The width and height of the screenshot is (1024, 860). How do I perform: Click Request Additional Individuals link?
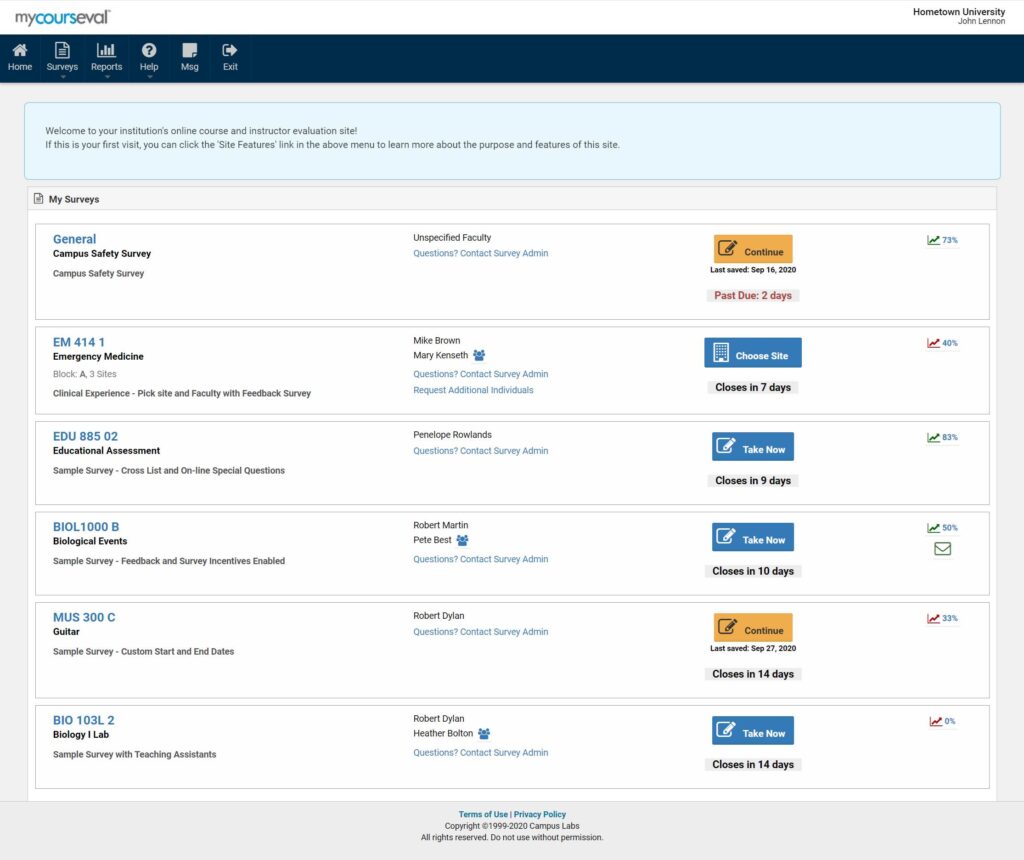[473, 390]
